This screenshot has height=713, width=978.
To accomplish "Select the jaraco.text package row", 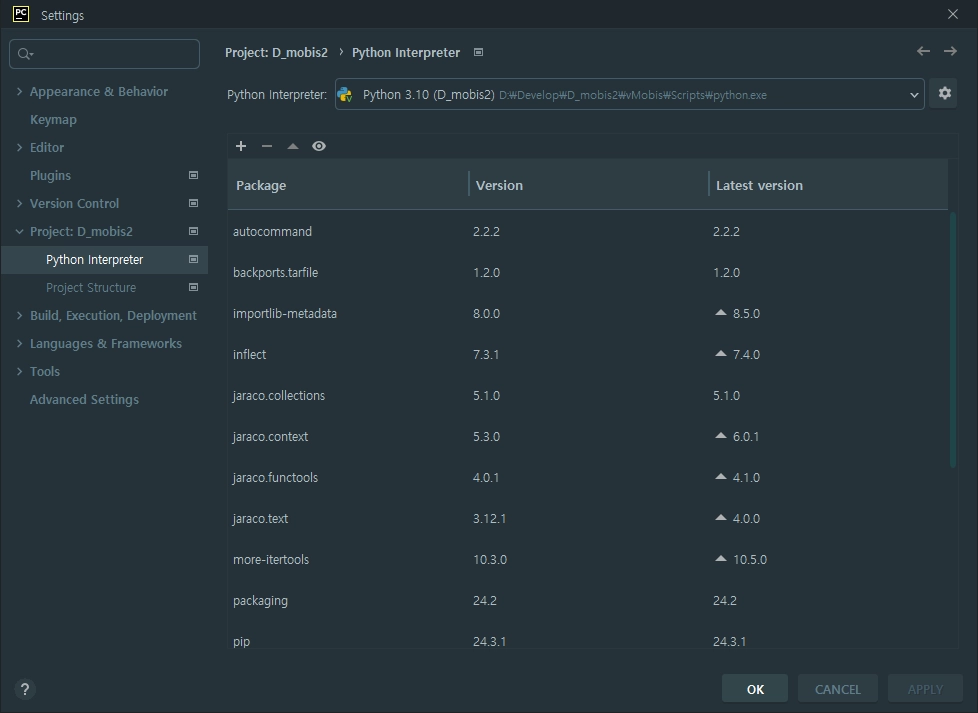I will coord(588,518).
